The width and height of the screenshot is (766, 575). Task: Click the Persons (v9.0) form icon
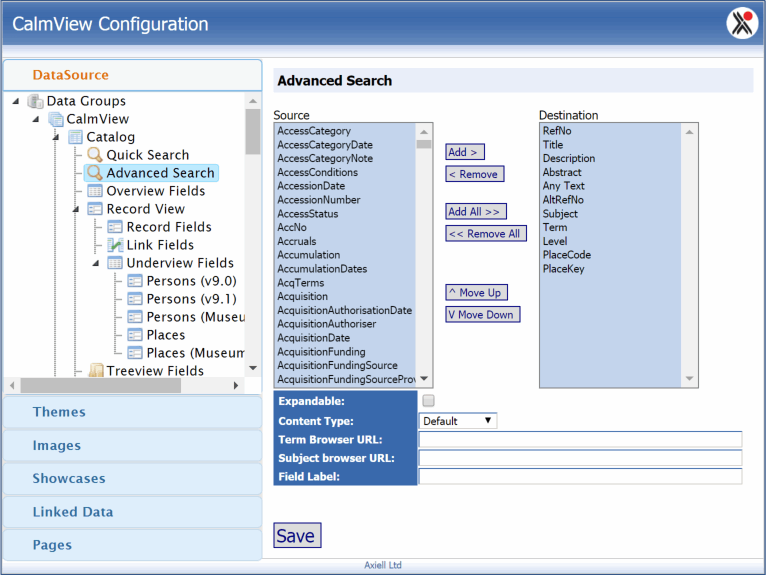pos(135,281)
